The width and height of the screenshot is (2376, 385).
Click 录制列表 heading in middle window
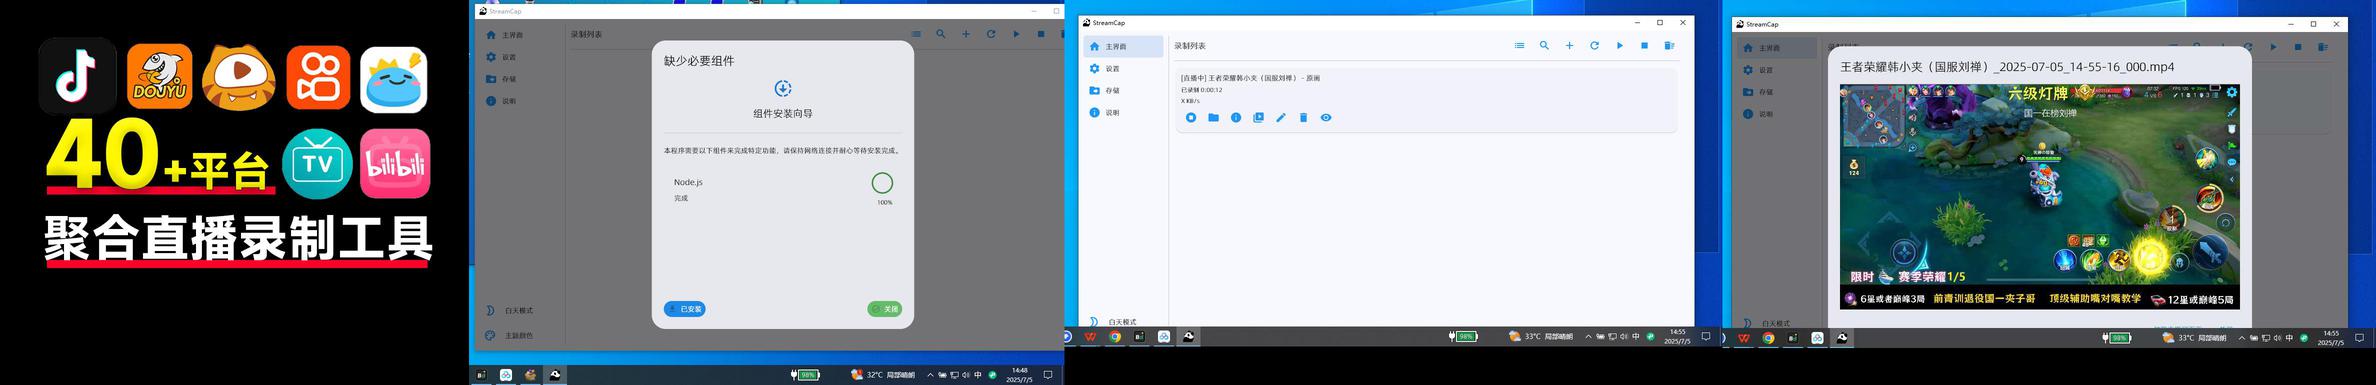point(1190,46)
